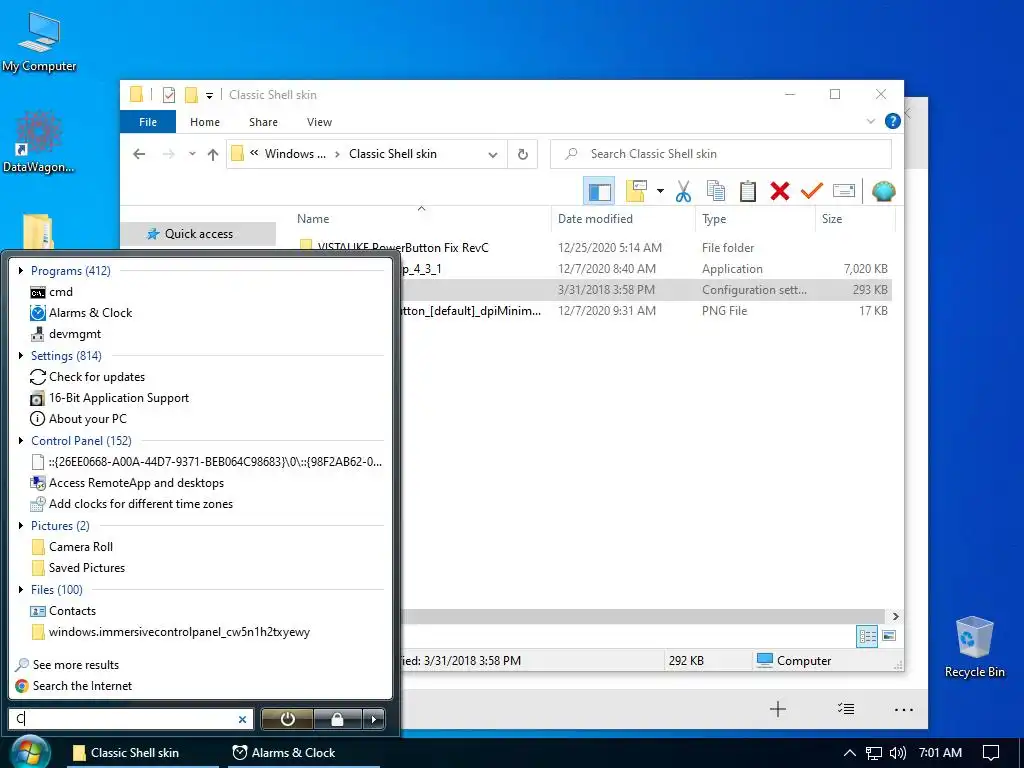Open the shutdown options arrow
Screen dimensions: 1024x768
[x=374, y=719]
